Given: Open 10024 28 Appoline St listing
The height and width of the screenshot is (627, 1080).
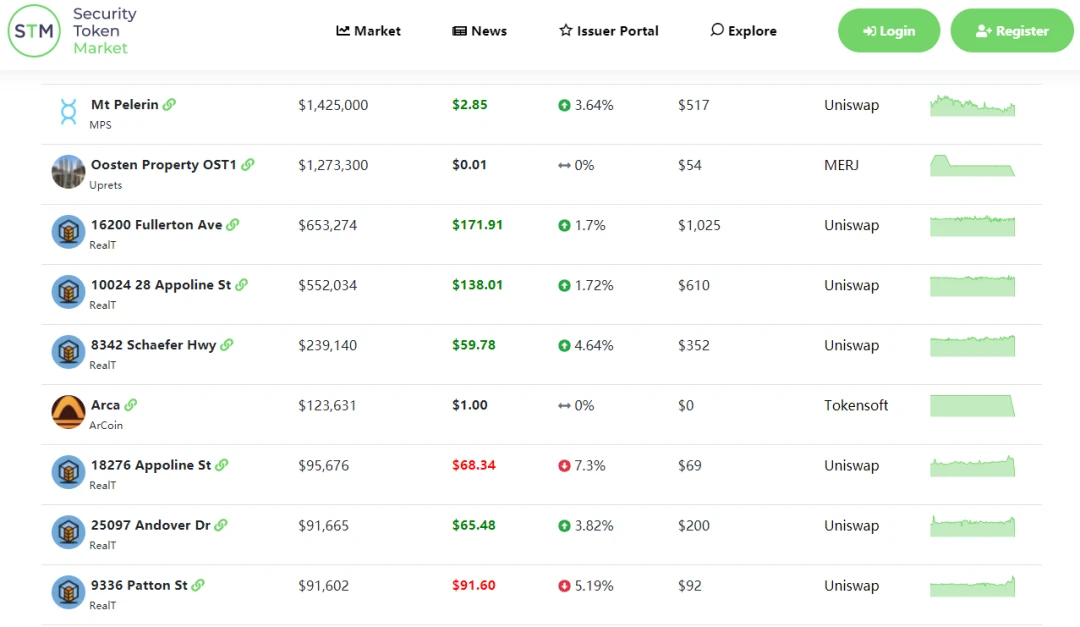Looking at the screenshot, I should 160,285.
